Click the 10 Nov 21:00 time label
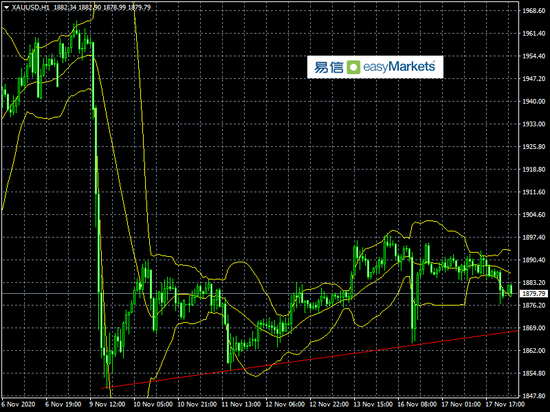550x412 pixels. pos(197,404)
